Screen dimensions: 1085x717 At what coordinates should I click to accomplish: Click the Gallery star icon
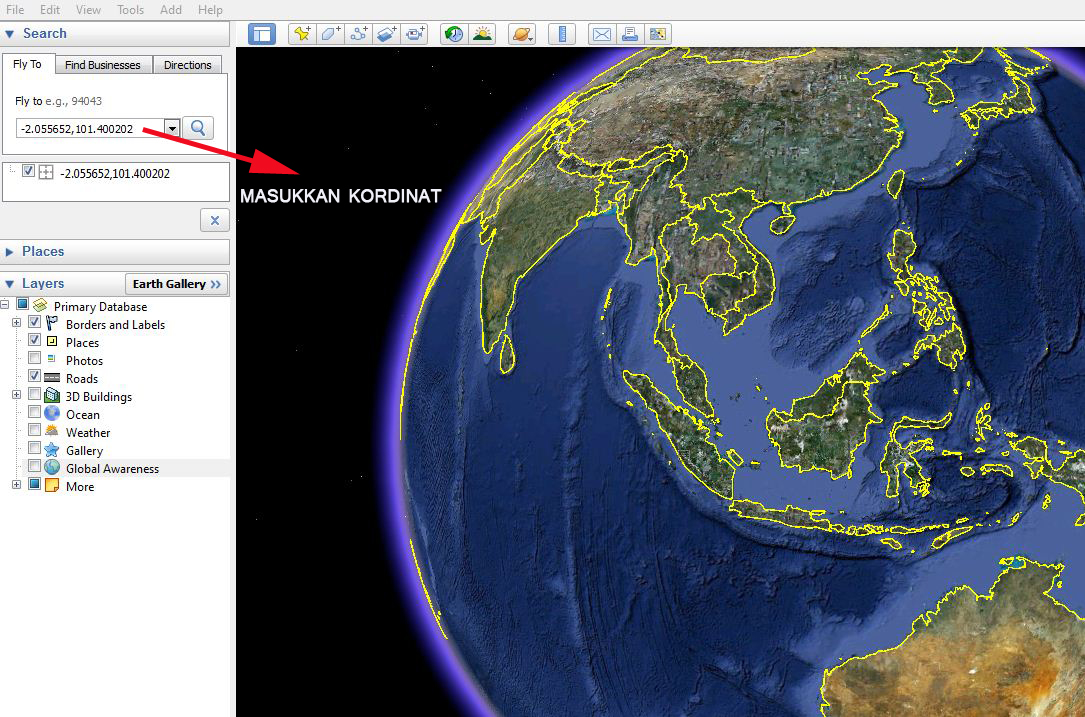click(x=52, y=450)
